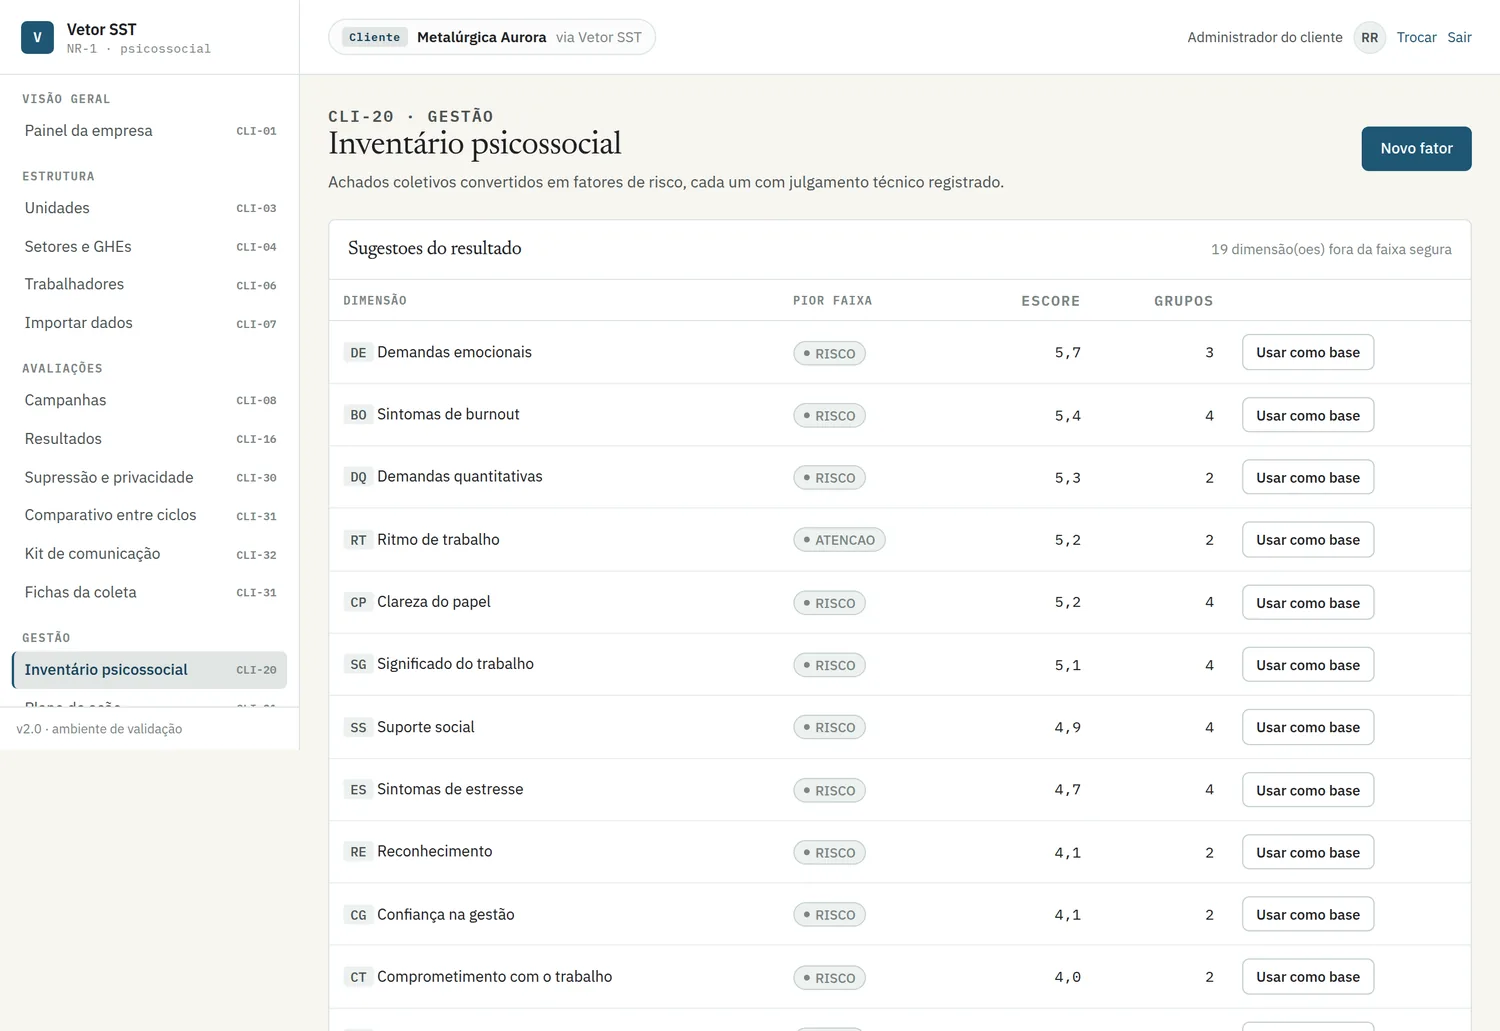Click the Sair link
1500x1031 pixels.
pos(1459,37)
